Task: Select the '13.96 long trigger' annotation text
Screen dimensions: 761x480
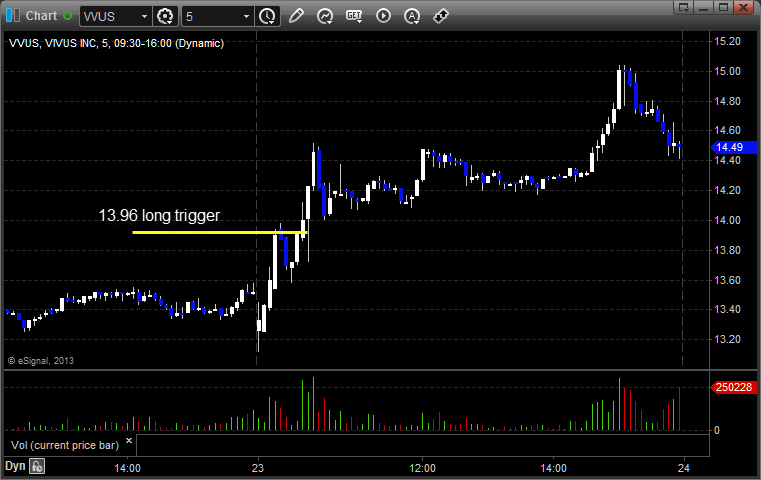Action: (159, 215)
